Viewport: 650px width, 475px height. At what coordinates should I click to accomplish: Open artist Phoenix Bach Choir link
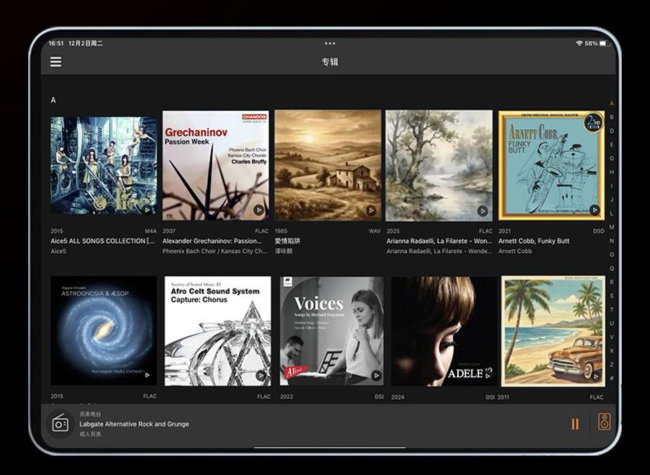(190, 251)
